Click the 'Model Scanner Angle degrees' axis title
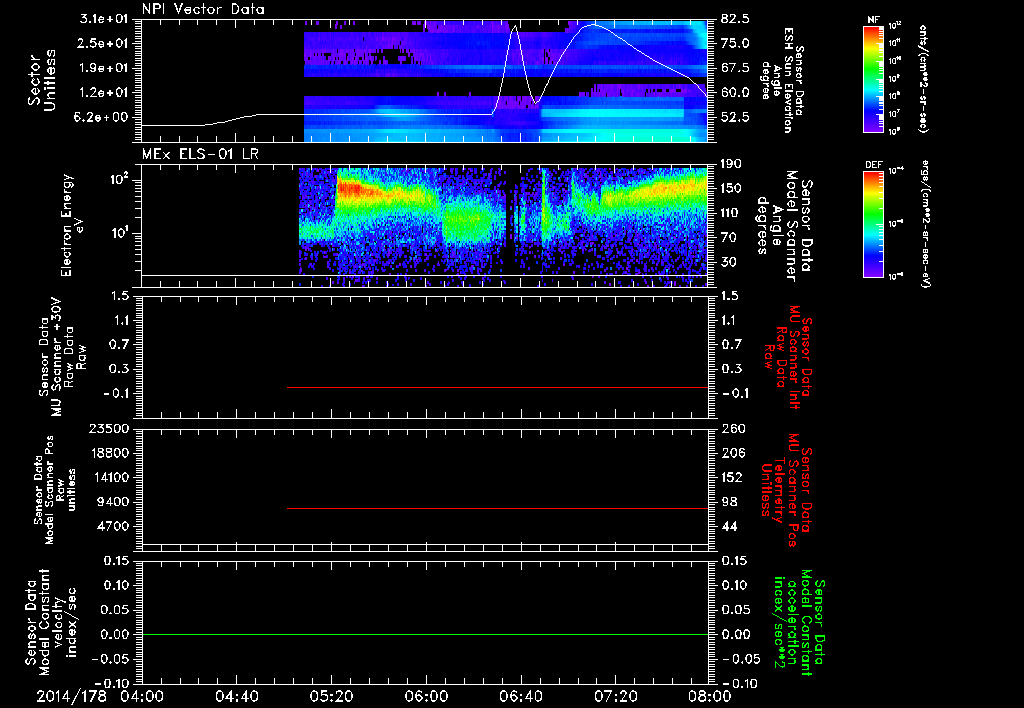Image resolution: width=1024 pixels, height=708 pixels. [784, 225]
